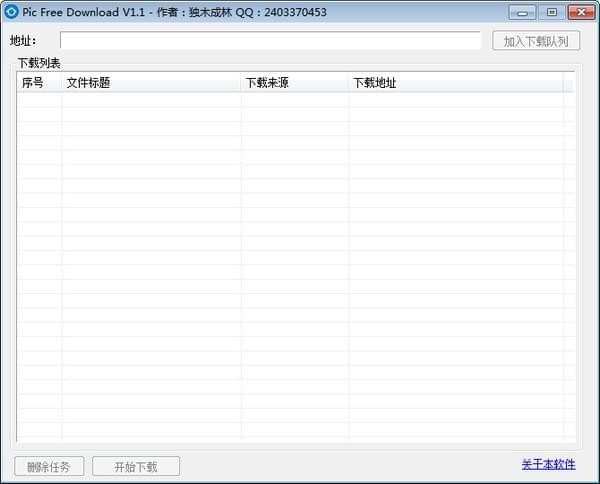Screen dimensions: 600x484
Task: Focus the 地址 address input field
Action: tap(270, 41)
